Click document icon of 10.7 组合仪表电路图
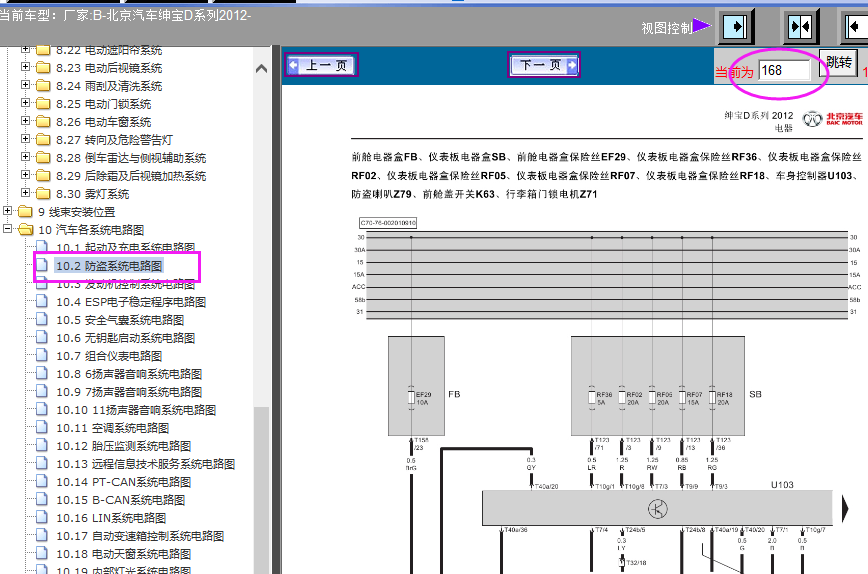The image size is (868, 574). (x=42, y=355)
